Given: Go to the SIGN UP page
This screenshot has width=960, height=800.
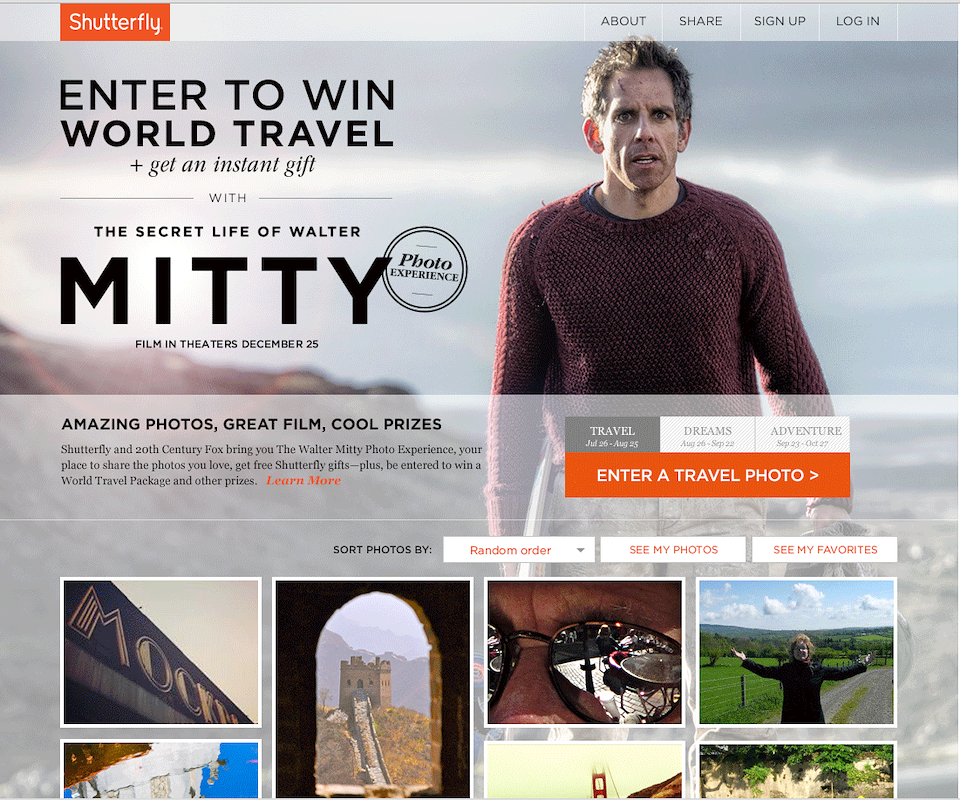Looking at the screenshot, I should pos(779,21).
